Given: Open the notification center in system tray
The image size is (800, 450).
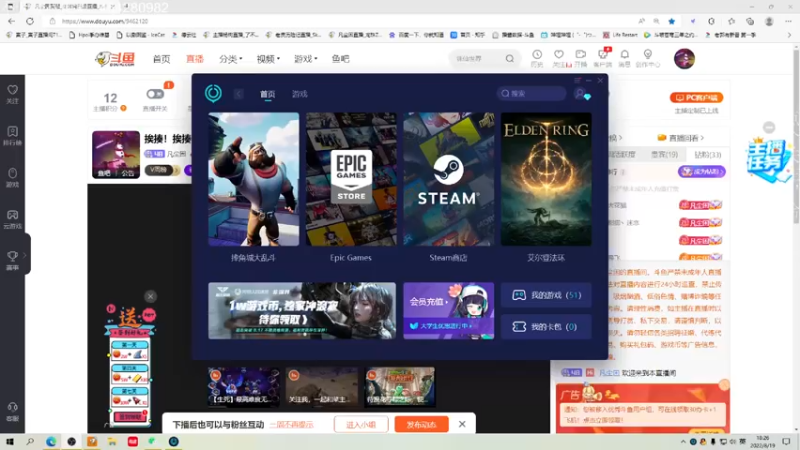Looking at the screenshot, I should (786, 441).
